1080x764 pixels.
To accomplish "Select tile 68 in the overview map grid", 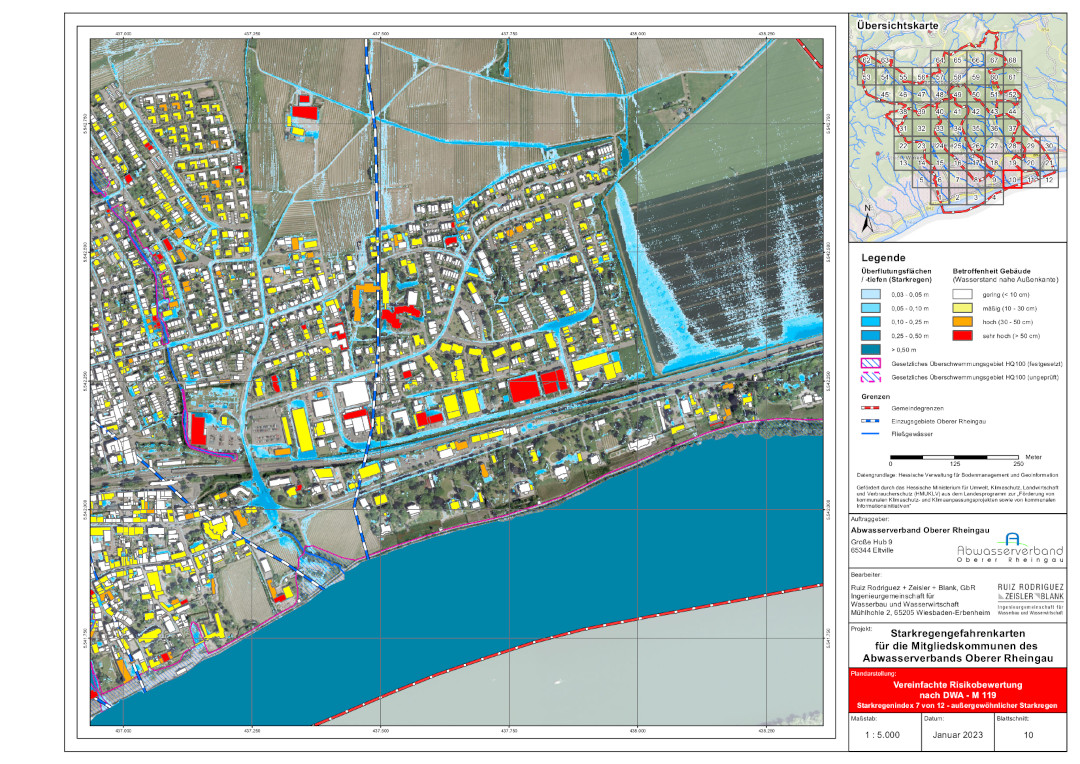I will (1013, 61).
